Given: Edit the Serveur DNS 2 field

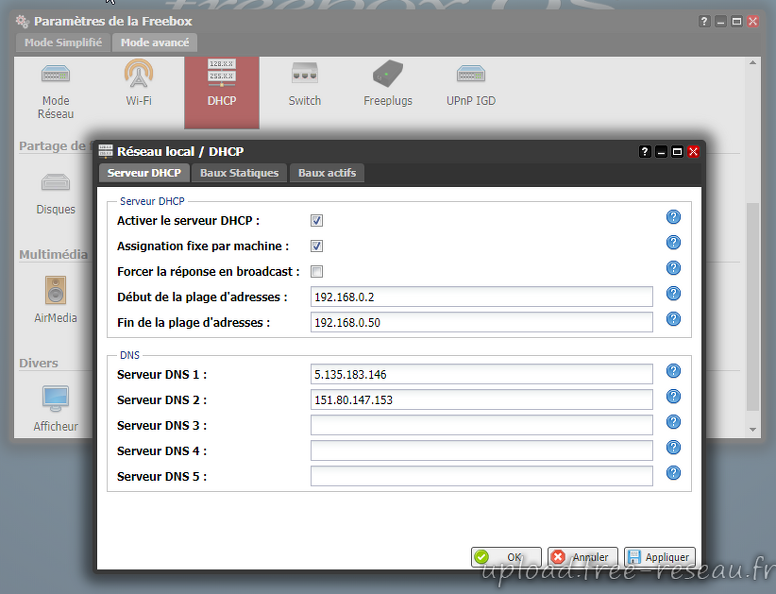Looking at the screenshot, I should pos(482,400).
